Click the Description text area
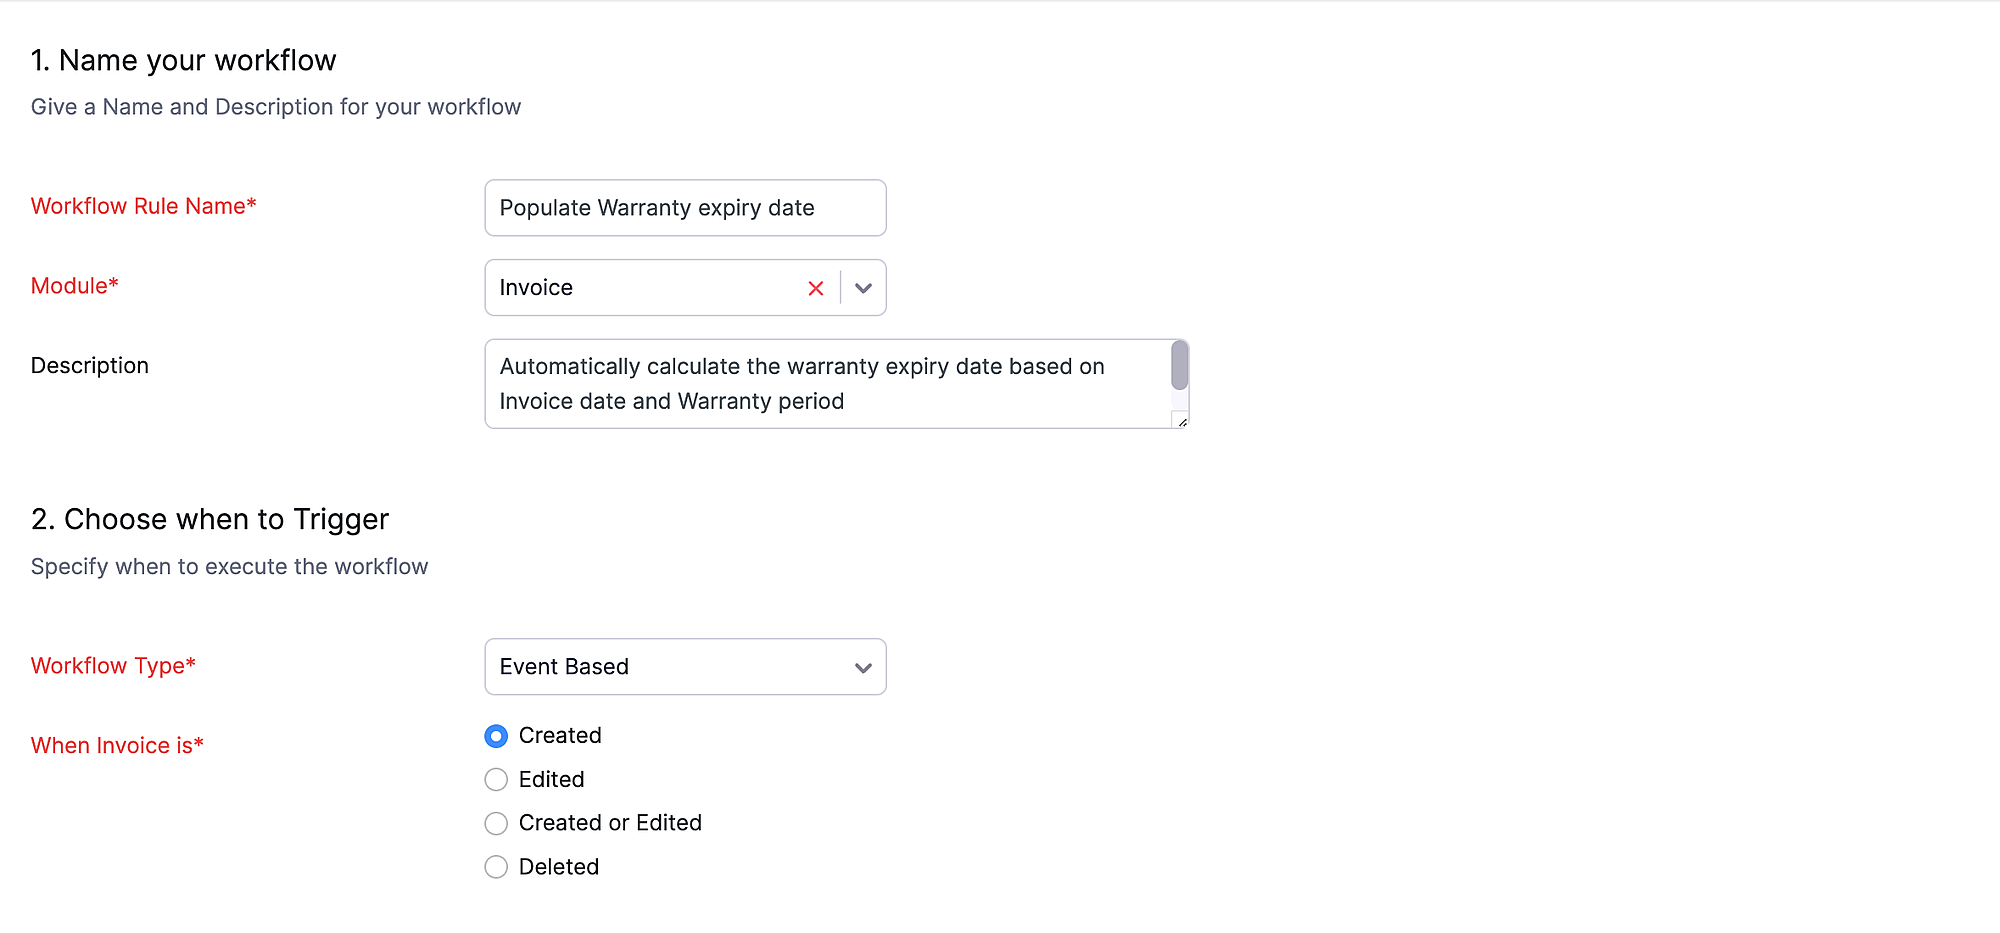Screen dimensions: 2000x933 coord(830,384)
